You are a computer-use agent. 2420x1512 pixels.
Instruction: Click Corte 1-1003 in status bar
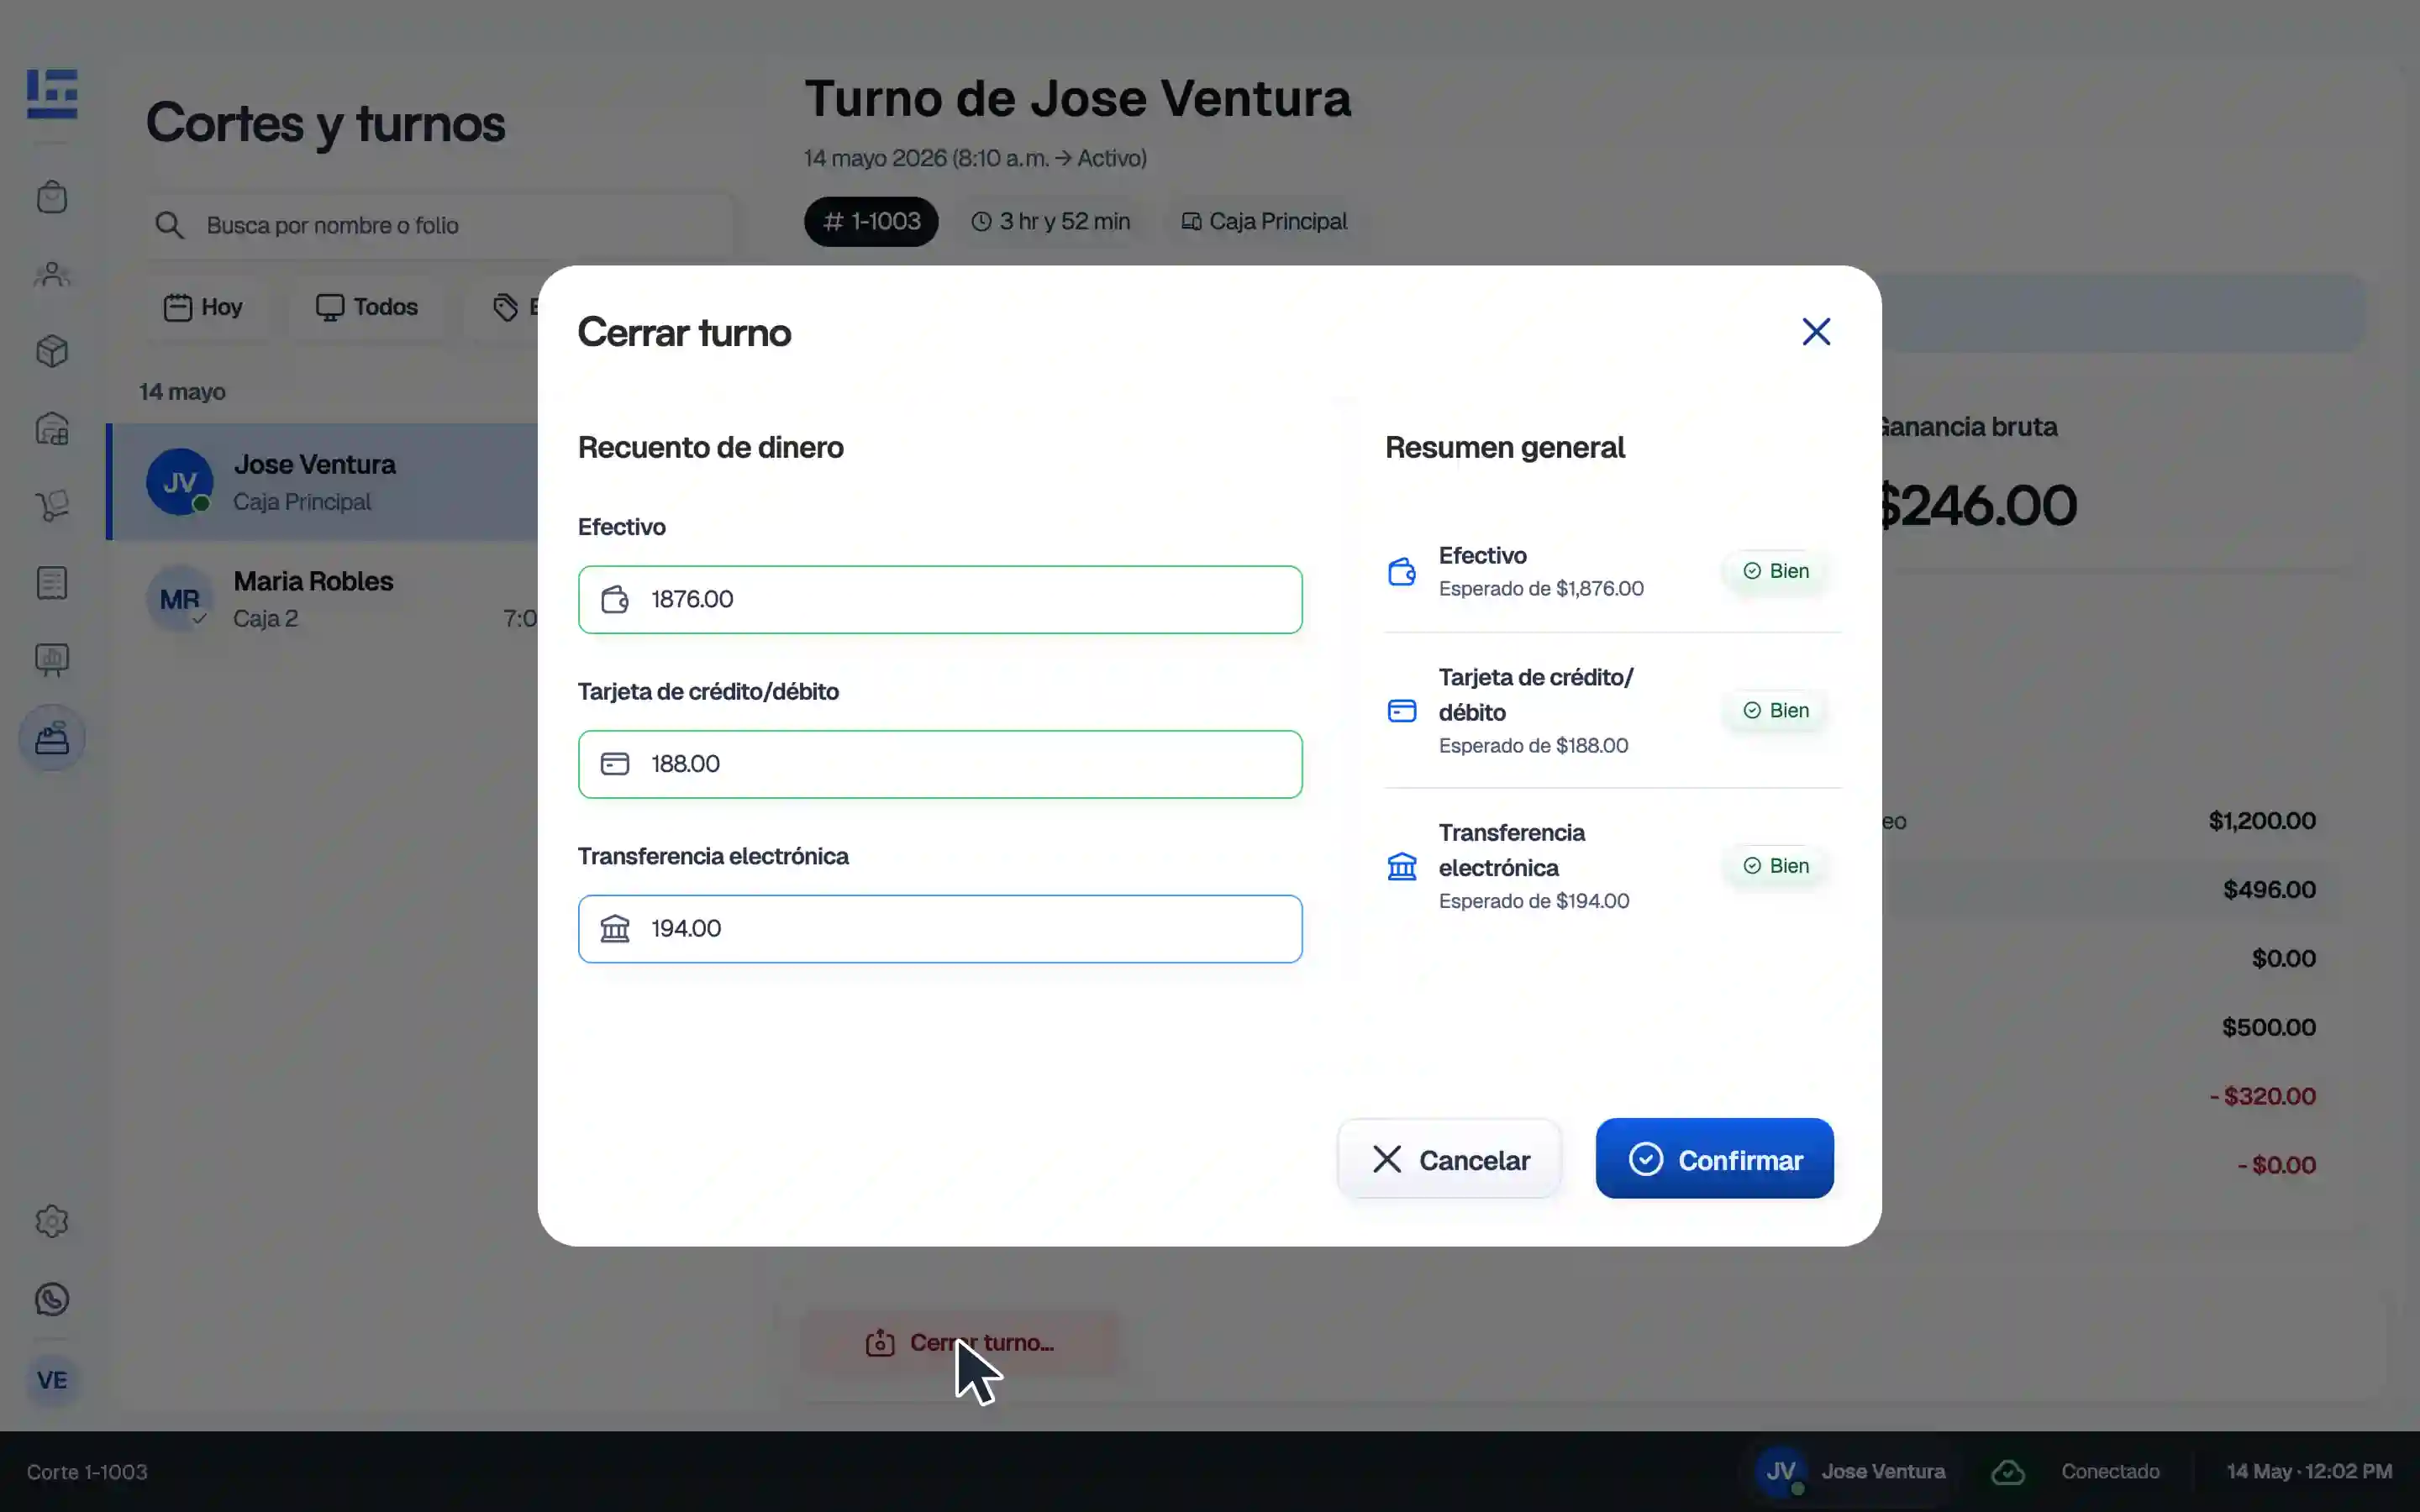coord(87,1472)
